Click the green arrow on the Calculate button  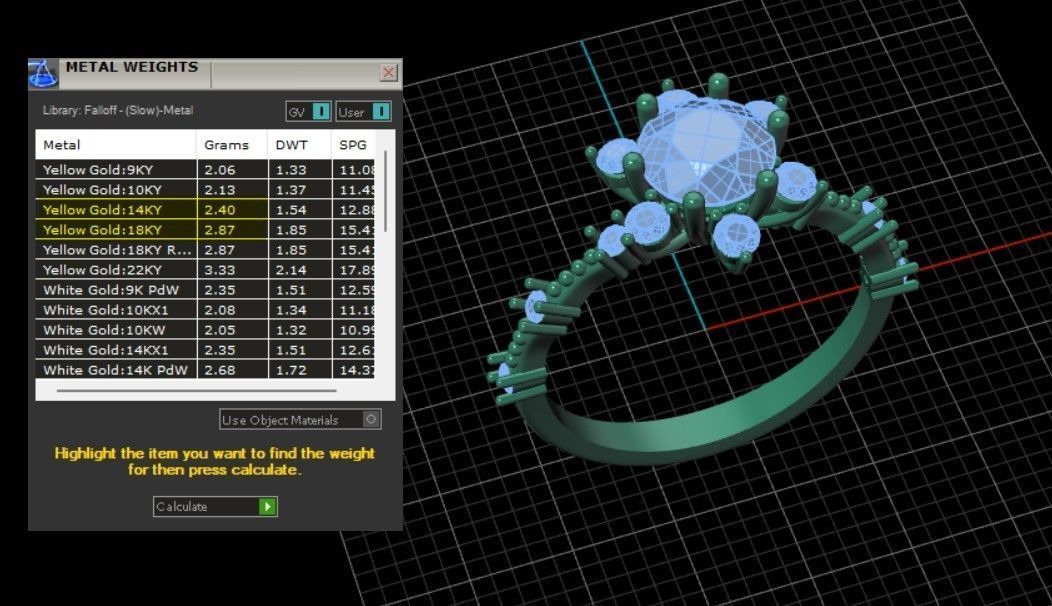pos(268,506)
